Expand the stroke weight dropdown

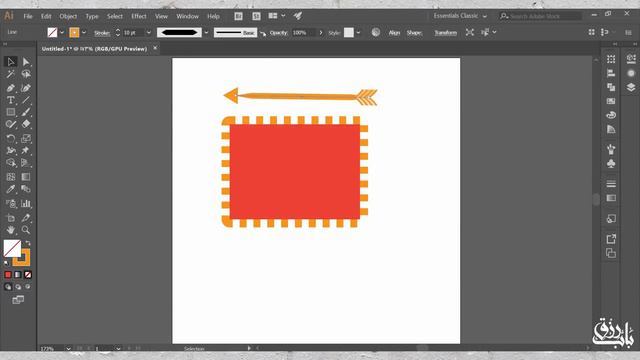click(x=149, y=33)
